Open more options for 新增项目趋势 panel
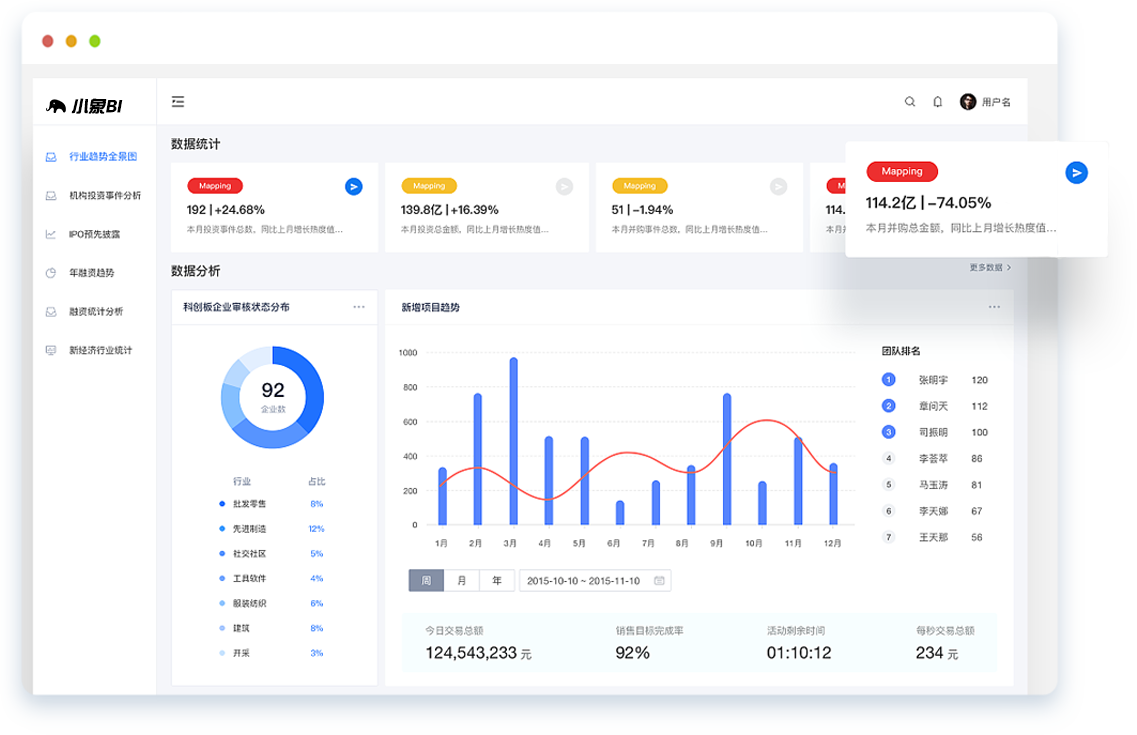 (x=994, y=307)
